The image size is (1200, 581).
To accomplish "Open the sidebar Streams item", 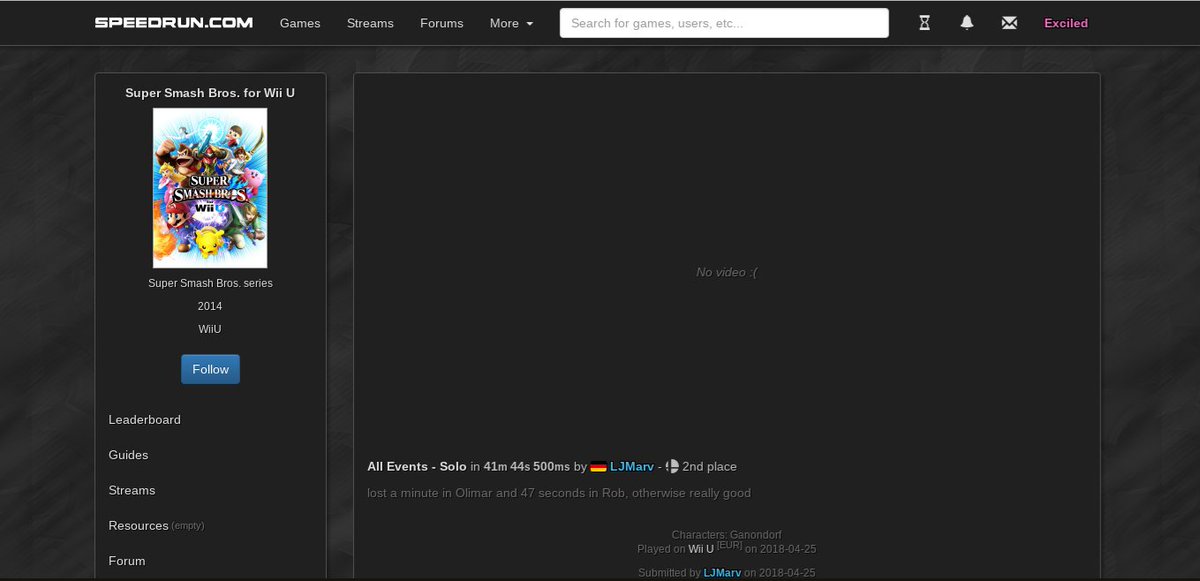I will [132, 490].
